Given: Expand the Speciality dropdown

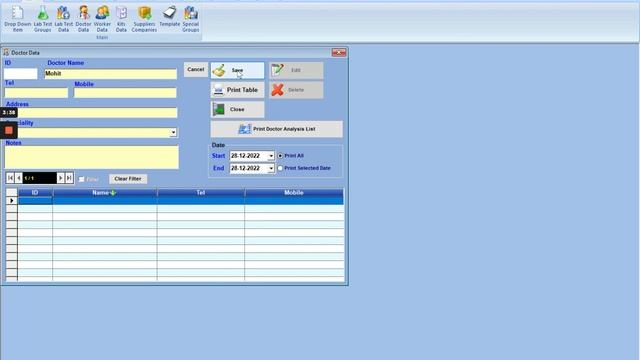Looking at the screenshot, I should [x=173, y=133].
